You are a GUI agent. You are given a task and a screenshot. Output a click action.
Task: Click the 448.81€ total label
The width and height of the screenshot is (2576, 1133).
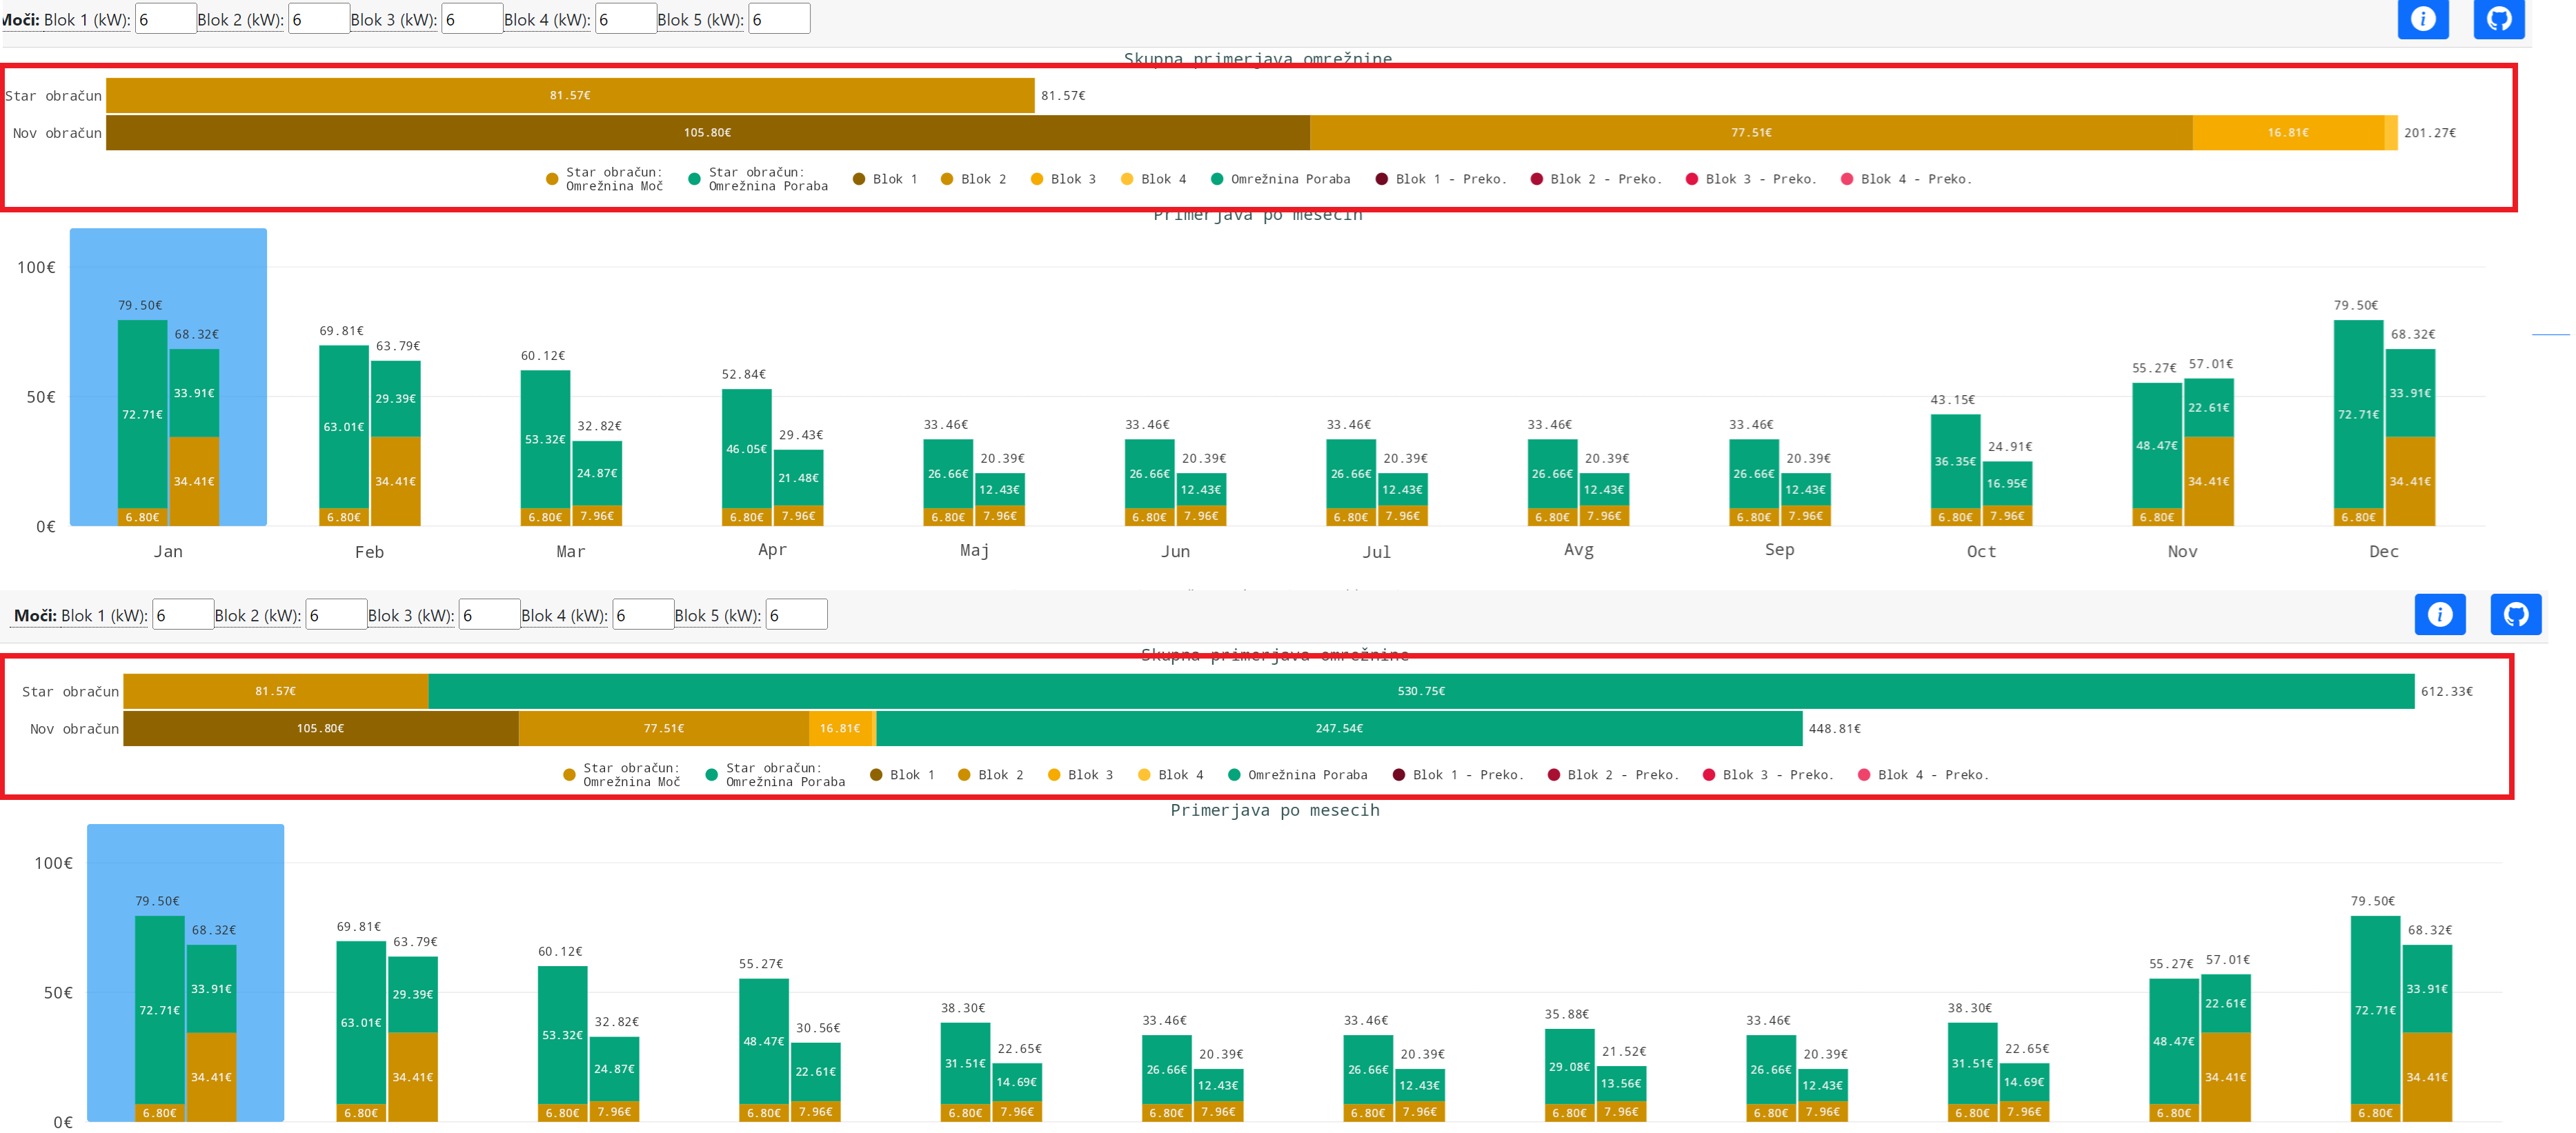pos(1835,728)
